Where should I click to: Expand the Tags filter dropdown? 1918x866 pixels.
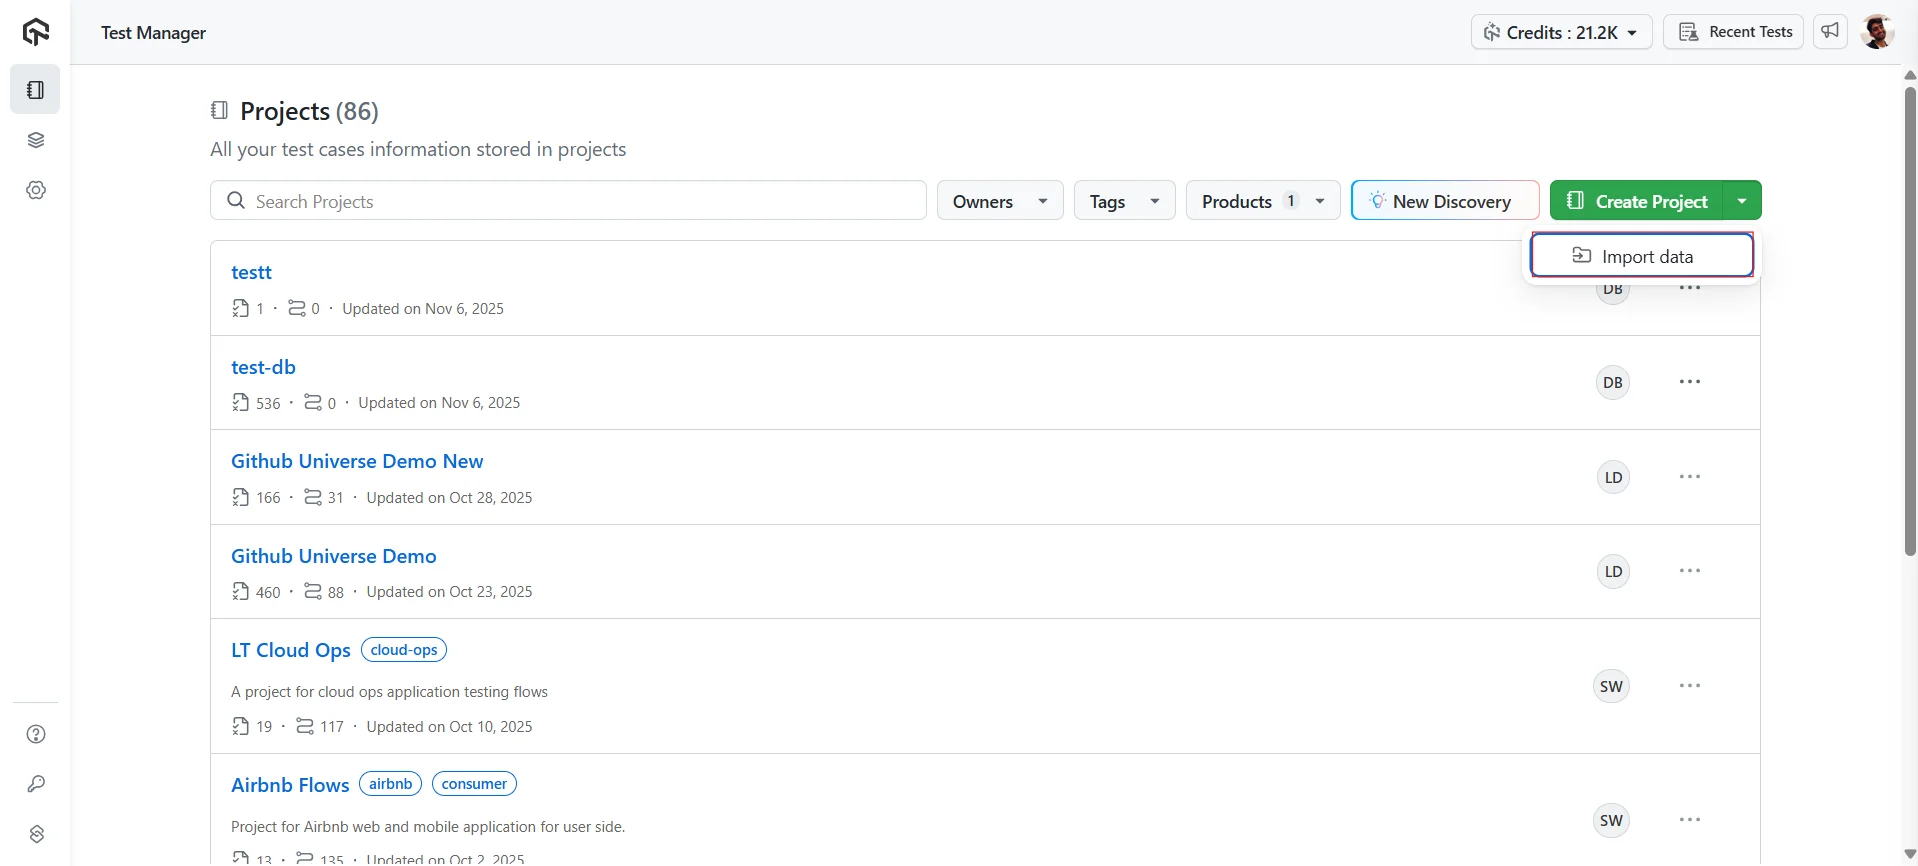pyautogui.click(x=1124, y=201)
